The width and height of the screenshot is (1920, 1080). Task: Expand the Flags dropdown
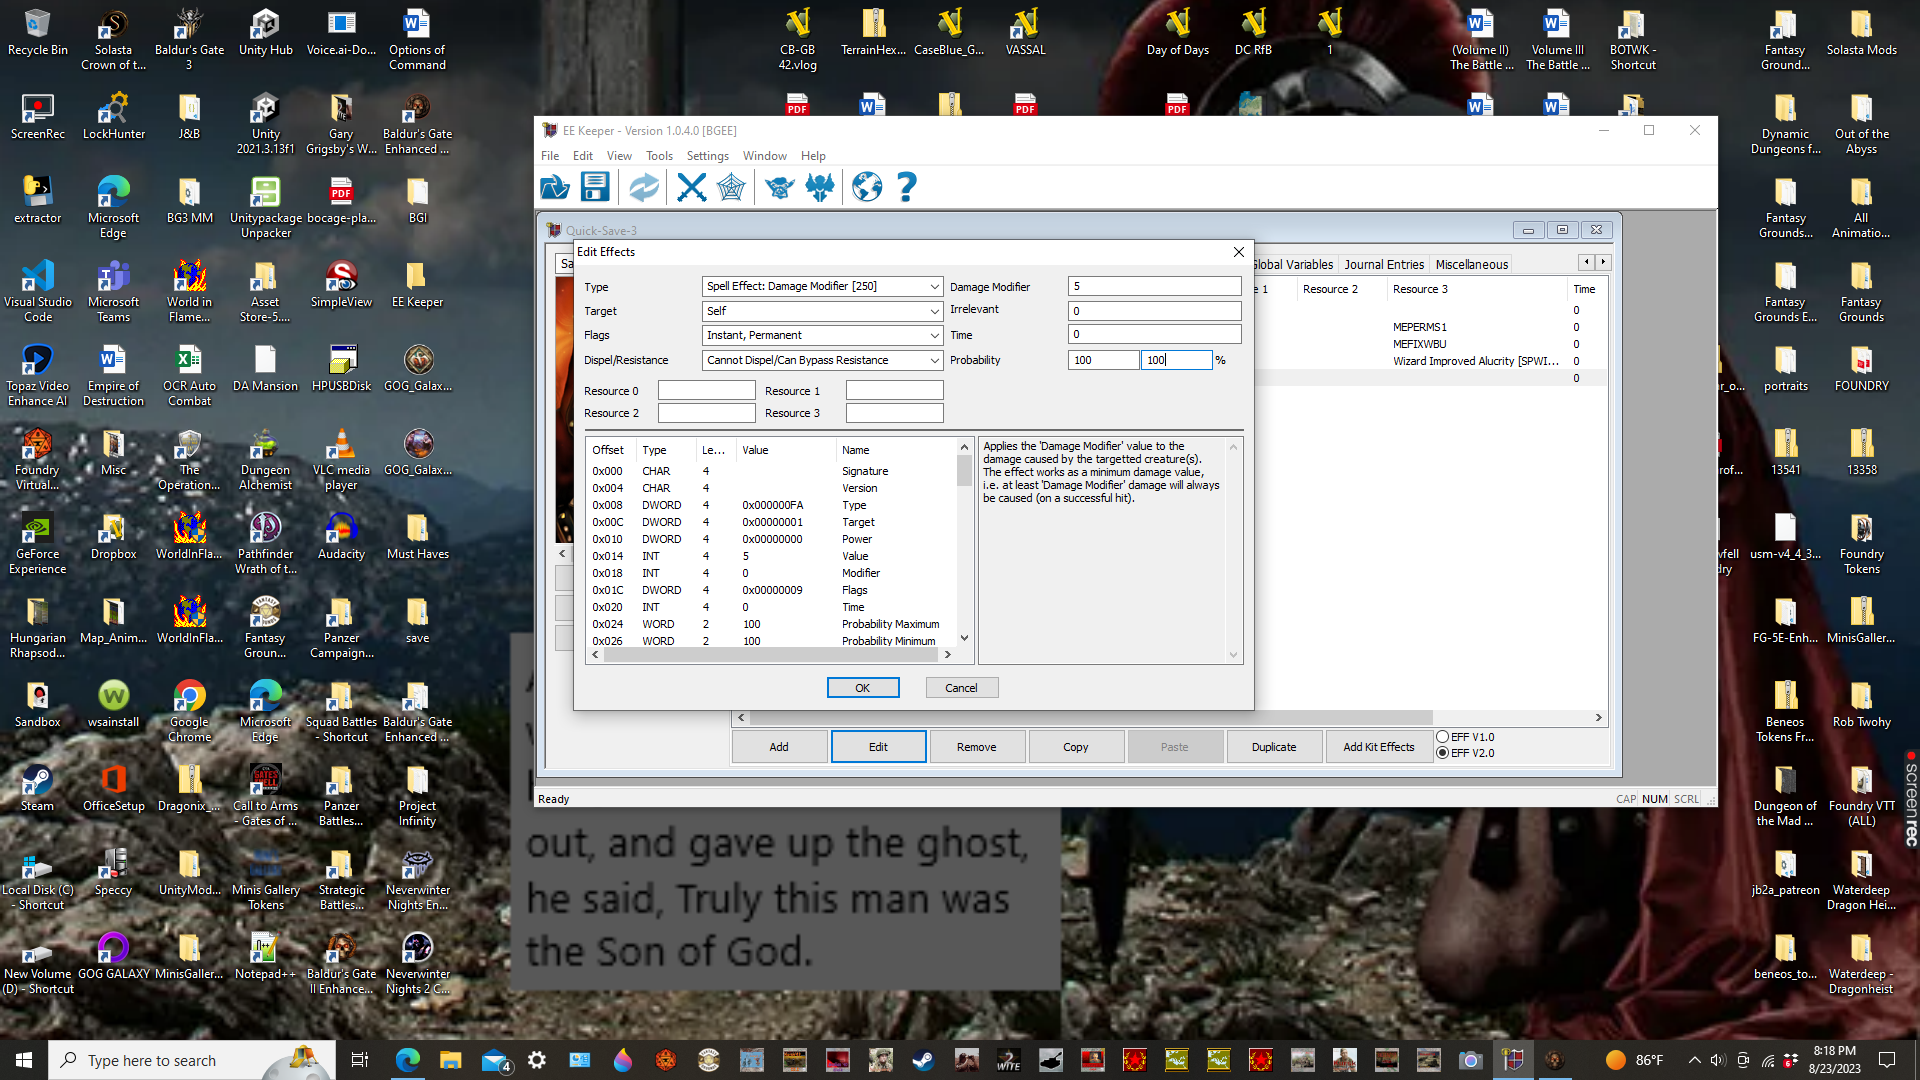coord(934,335)
